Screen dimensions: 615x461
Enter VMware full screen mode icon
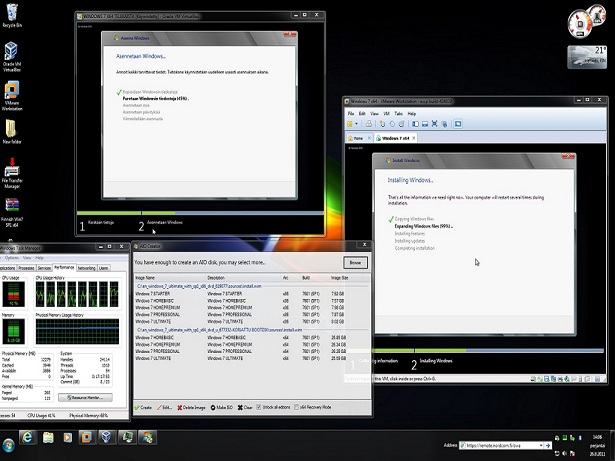pyautogui.click(x=435, y=124)
